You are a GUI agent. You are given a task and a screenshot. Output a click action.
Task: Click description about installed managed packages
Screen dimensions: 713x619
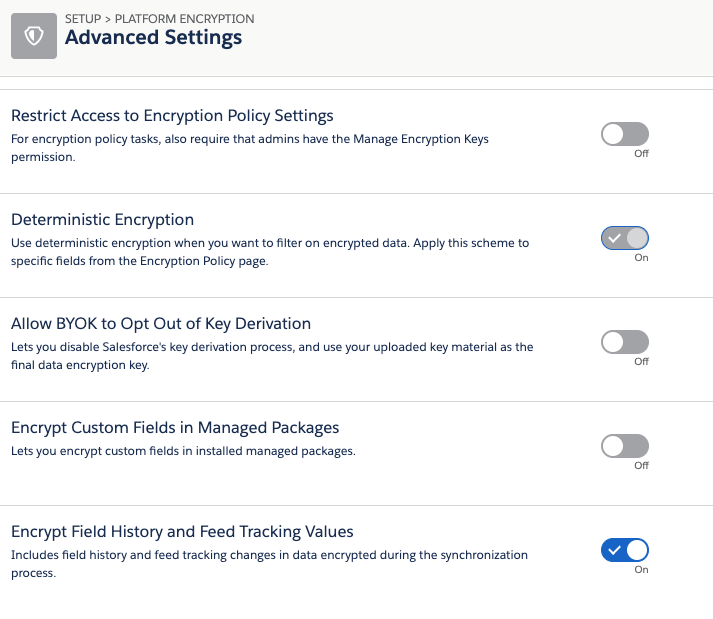pyautogui.click(x=183, y=451)
